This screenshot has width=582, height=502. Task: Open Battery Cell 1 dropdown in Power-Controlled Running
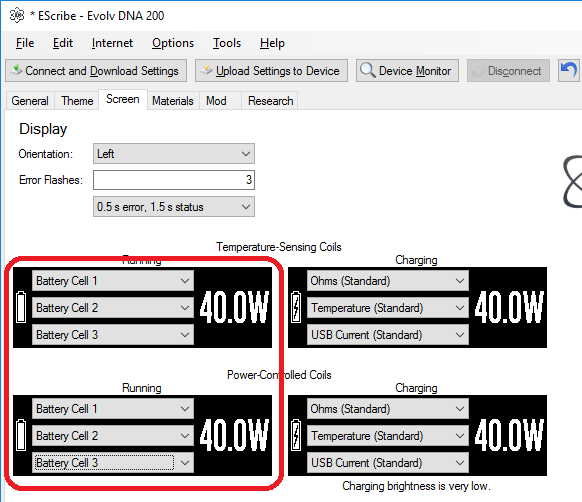pos(113,408)
